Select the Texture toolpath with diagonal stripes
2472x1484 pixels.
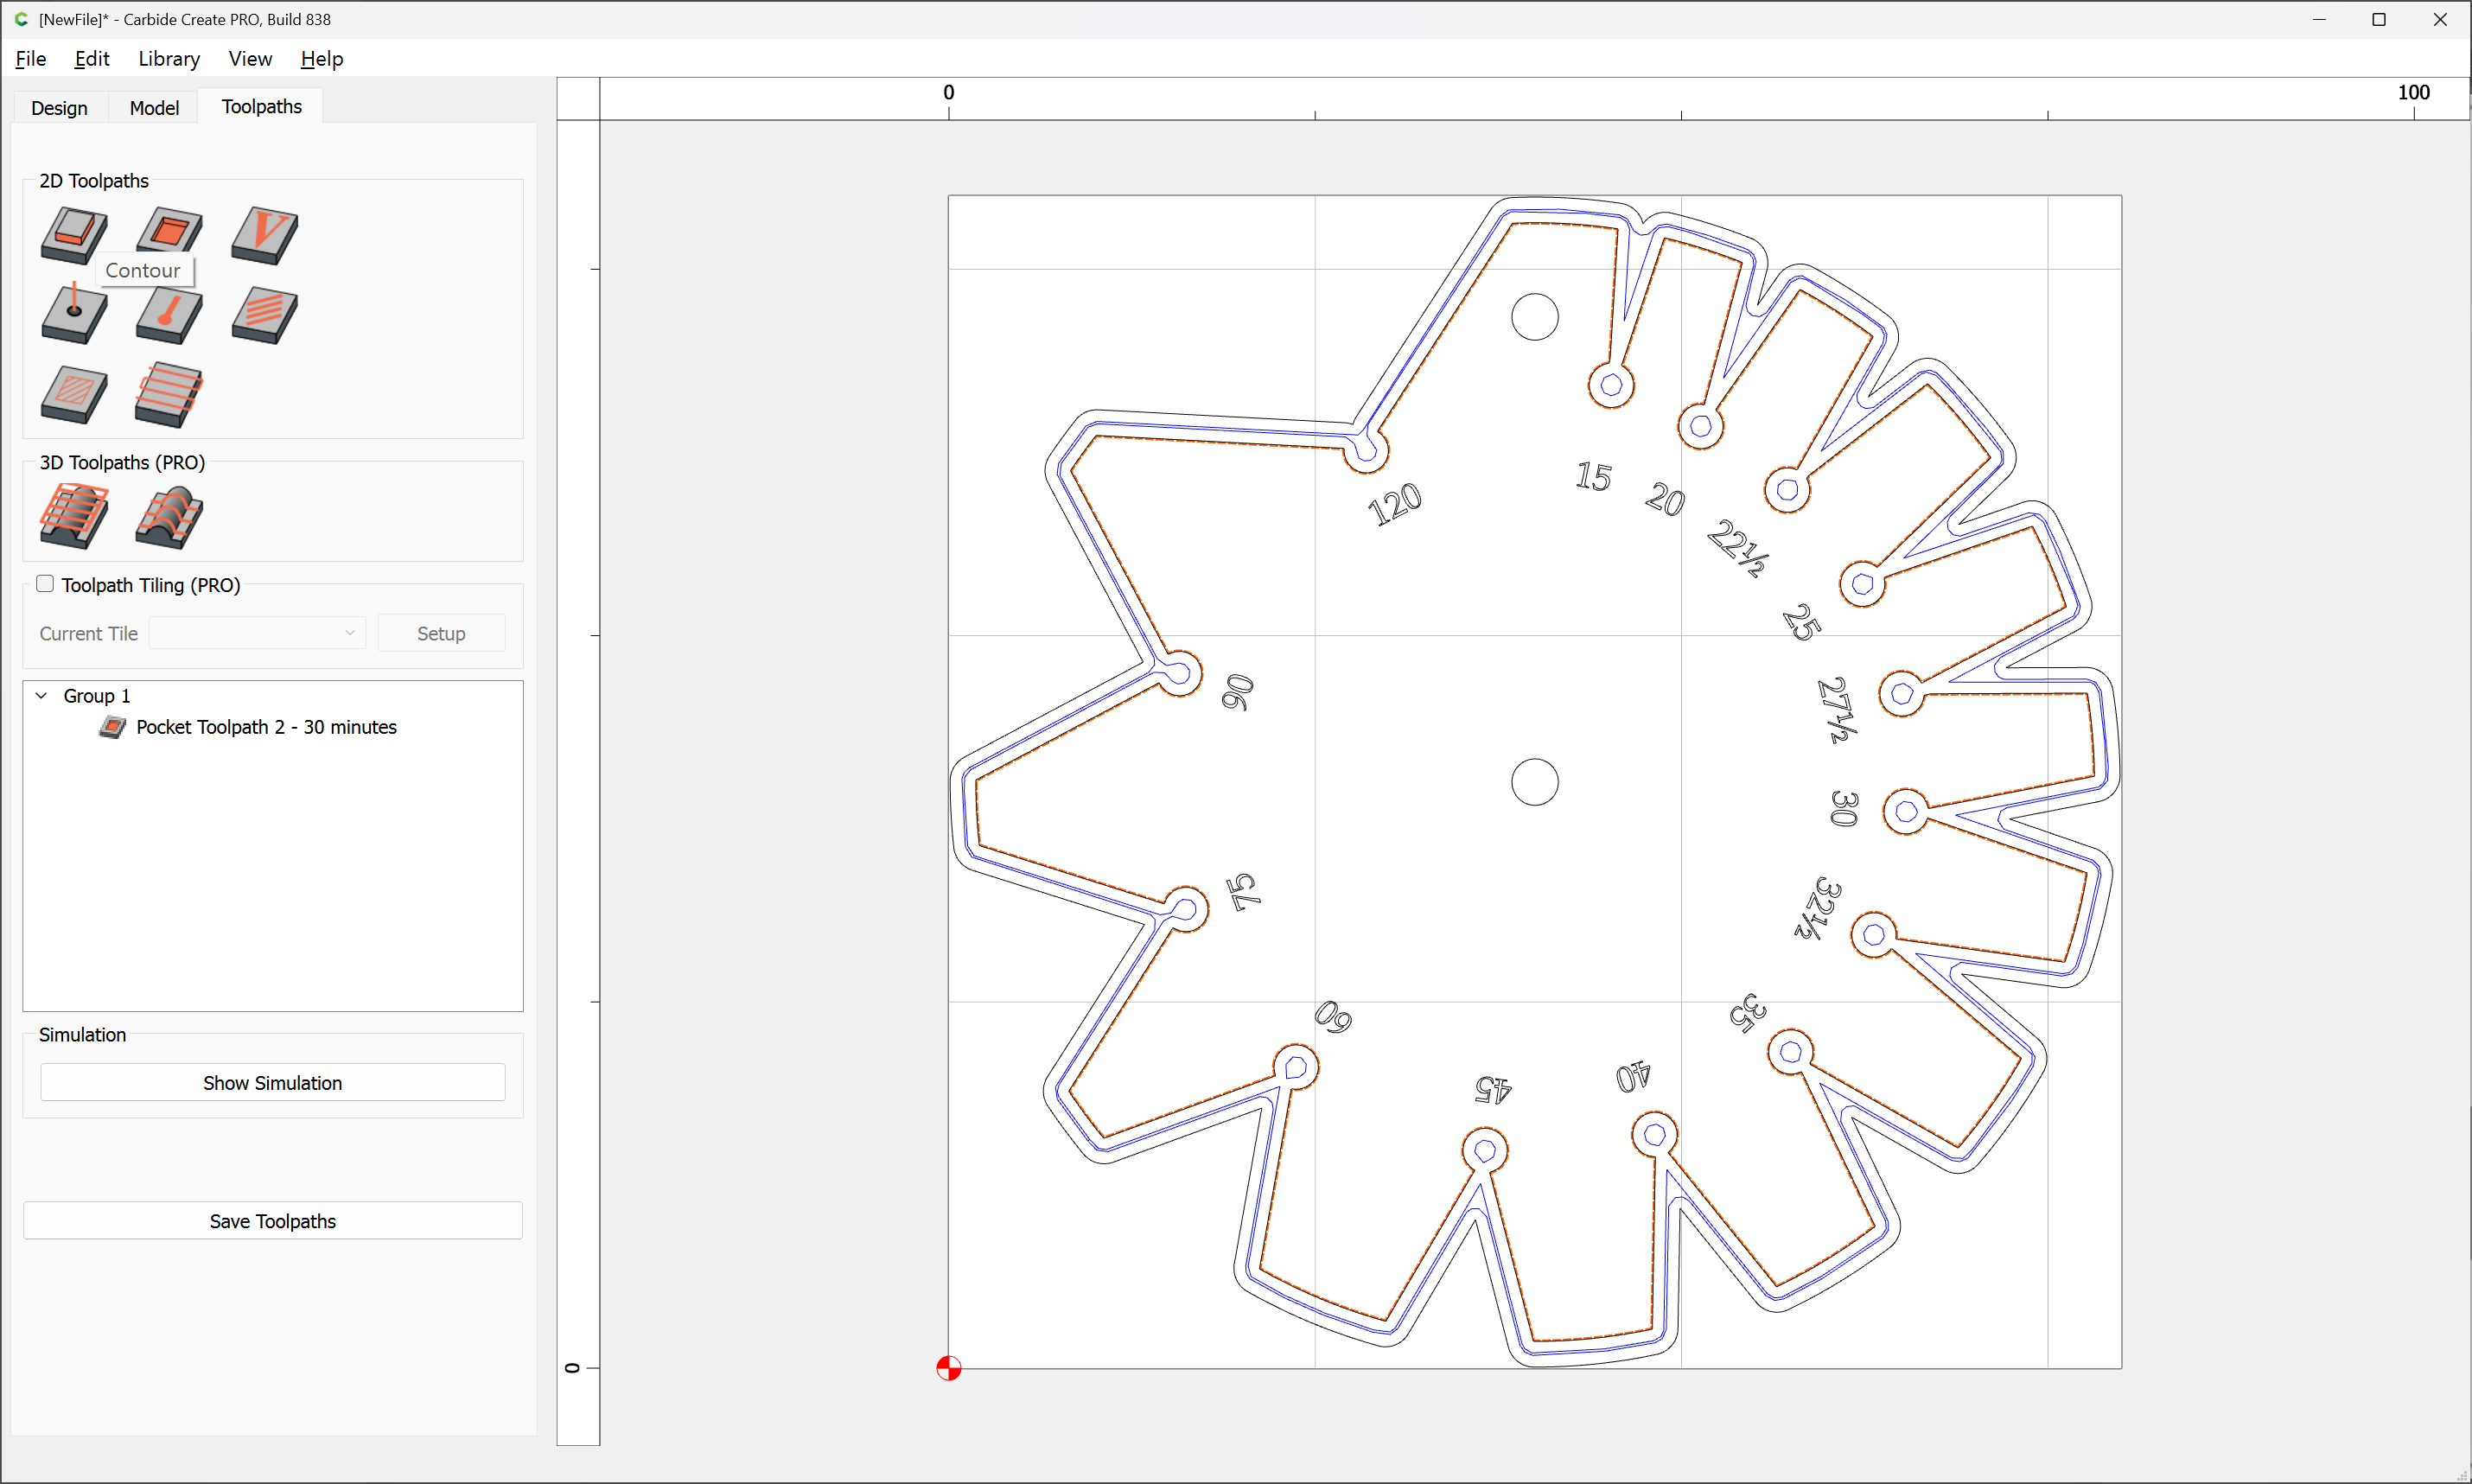click(264, 314)
